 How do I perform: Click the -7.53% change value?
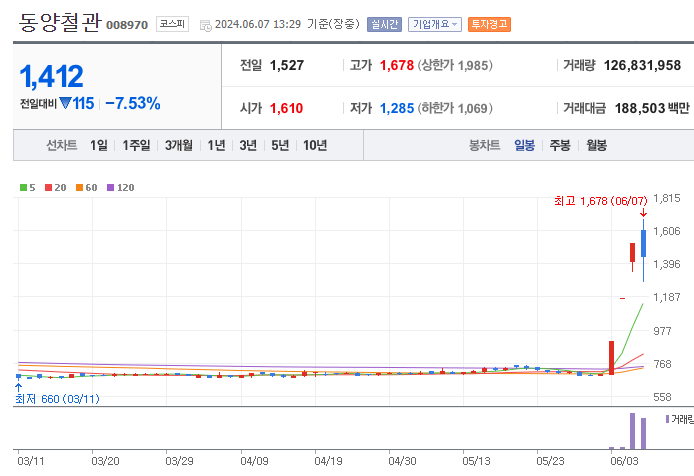(x=133, y=104)
